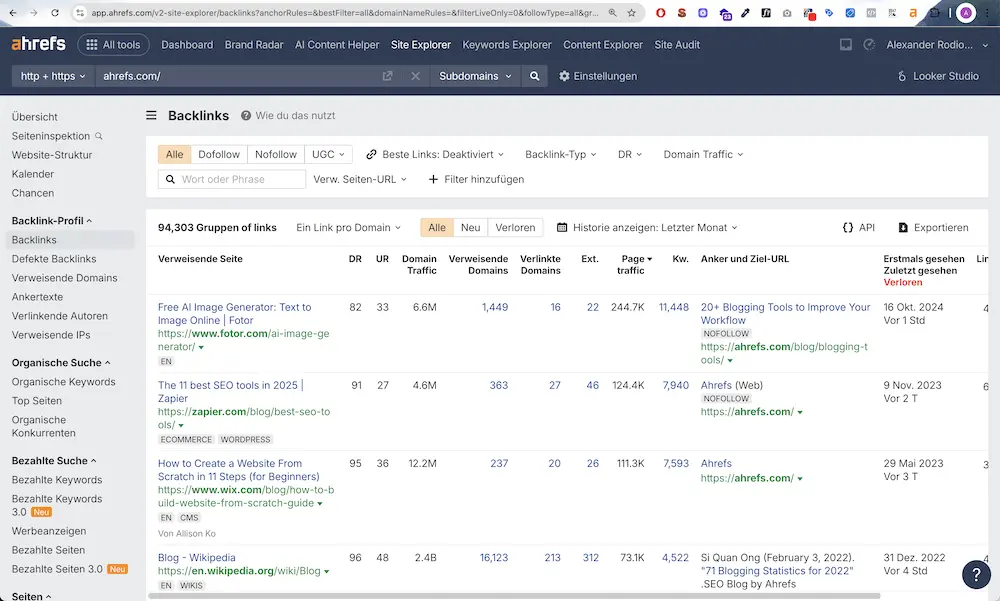The width and height of the screenshot is (1000, 601).
Task: Show only Verloren backlinks
Action: (515, 228)
